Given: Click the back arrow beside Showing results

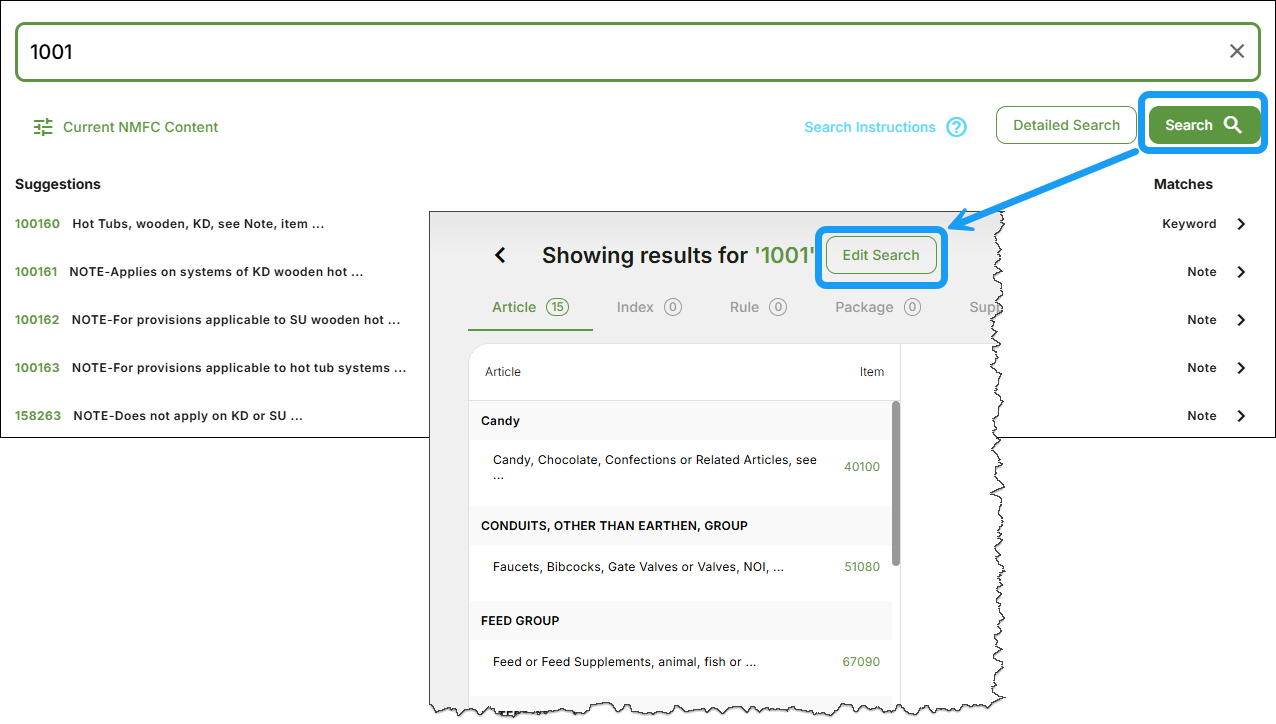Looking at the screenshot, I should tap(500, 256).
